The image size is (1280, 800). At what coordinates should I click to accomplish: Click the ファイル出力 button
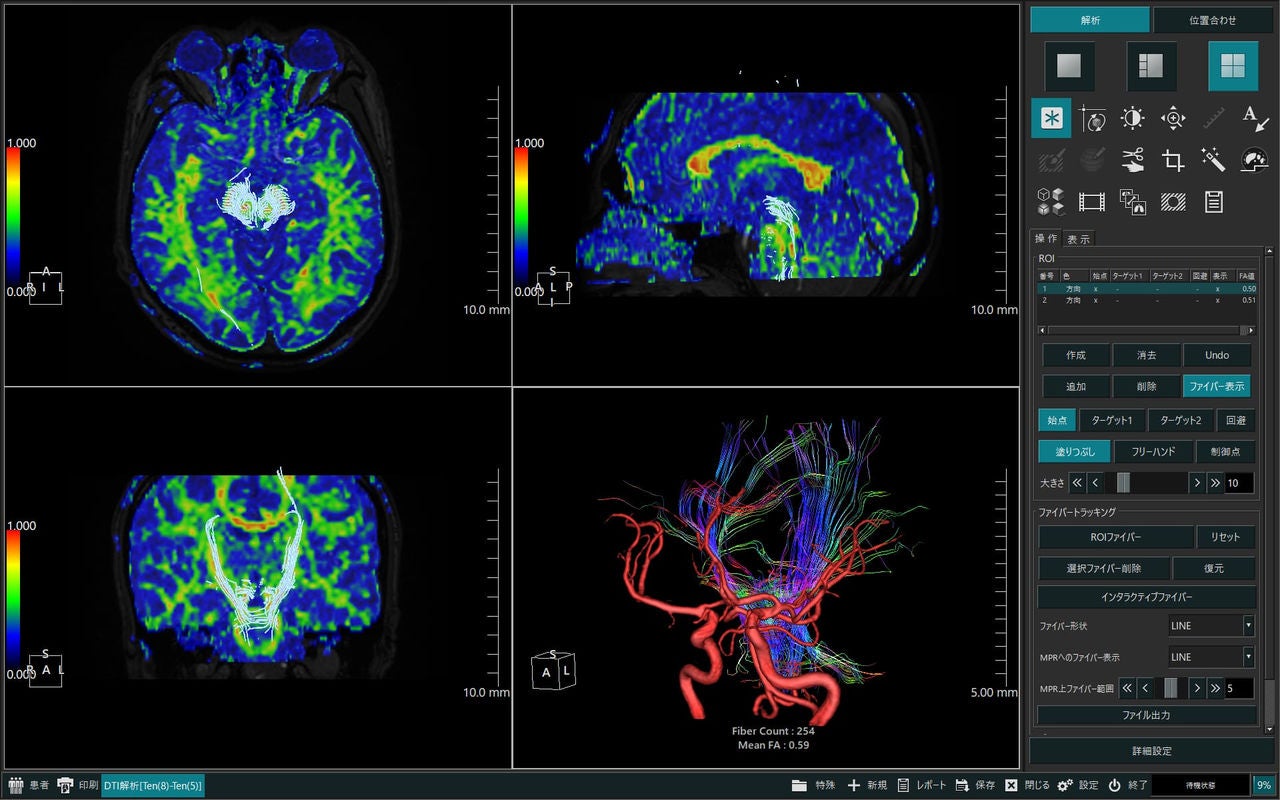click(x=1147, y=715)
